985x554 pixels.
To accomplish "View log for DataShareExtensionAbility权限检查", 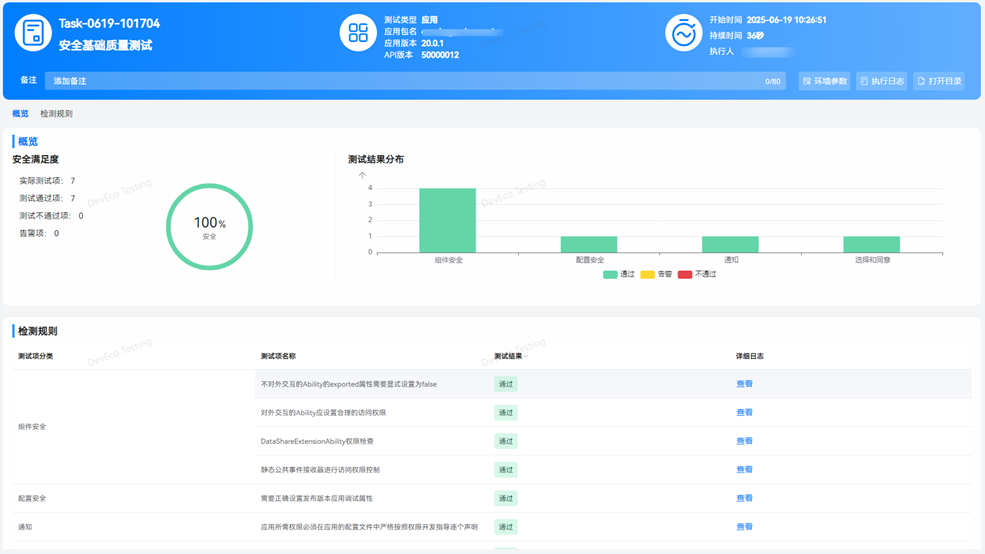I will tap(744, 441).
